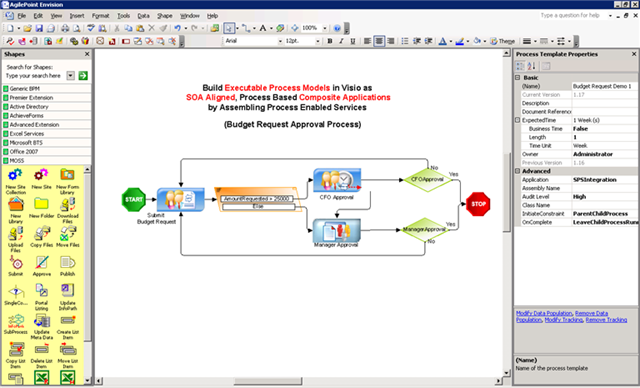Screen dimensions: 640x388
Task: Click the Manager Approval activity shape
Action: click(x=337, y=231)
